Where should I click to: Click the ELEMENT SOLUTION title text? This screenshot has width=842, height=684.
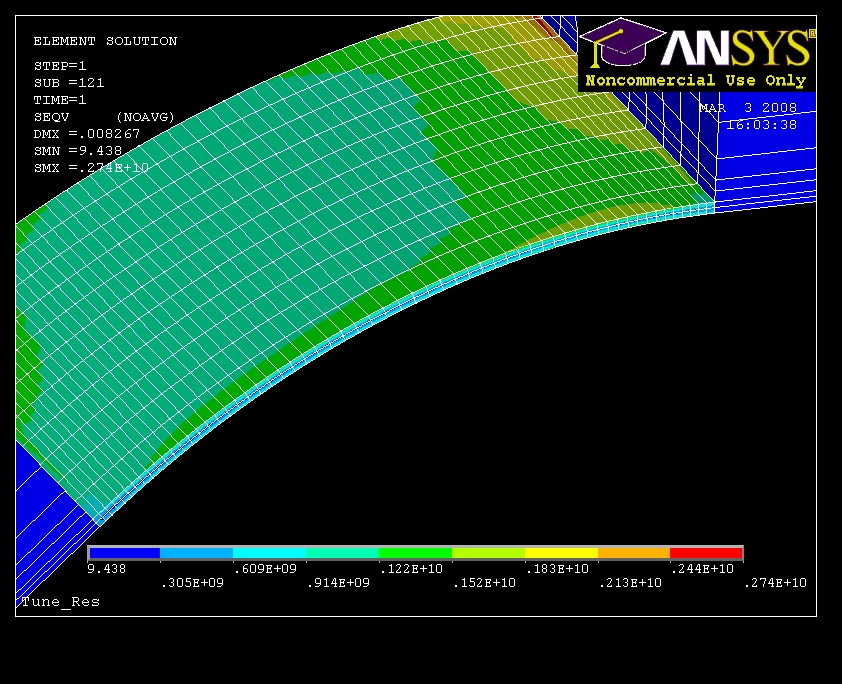(105, 41)
